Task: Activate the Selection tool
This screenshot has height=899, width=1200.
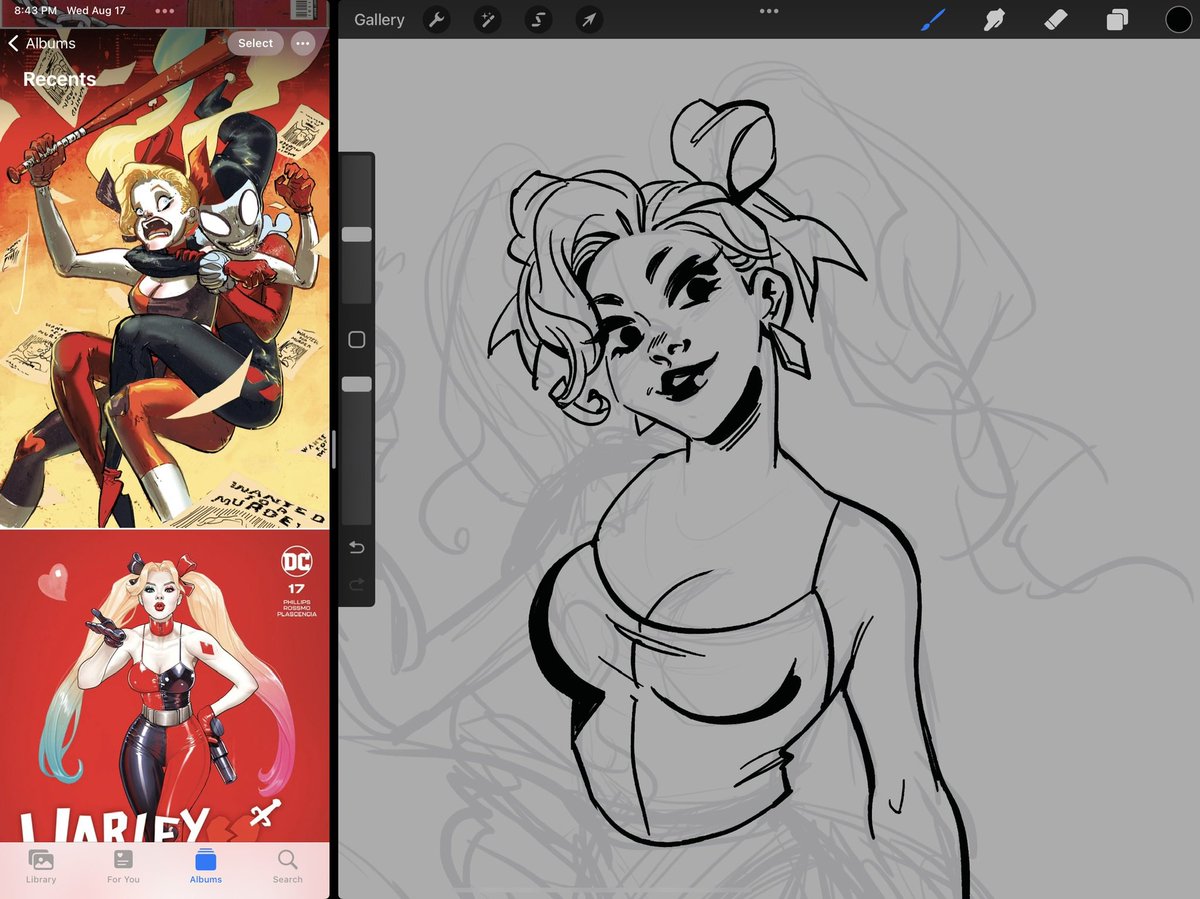Action: [539, 20]
